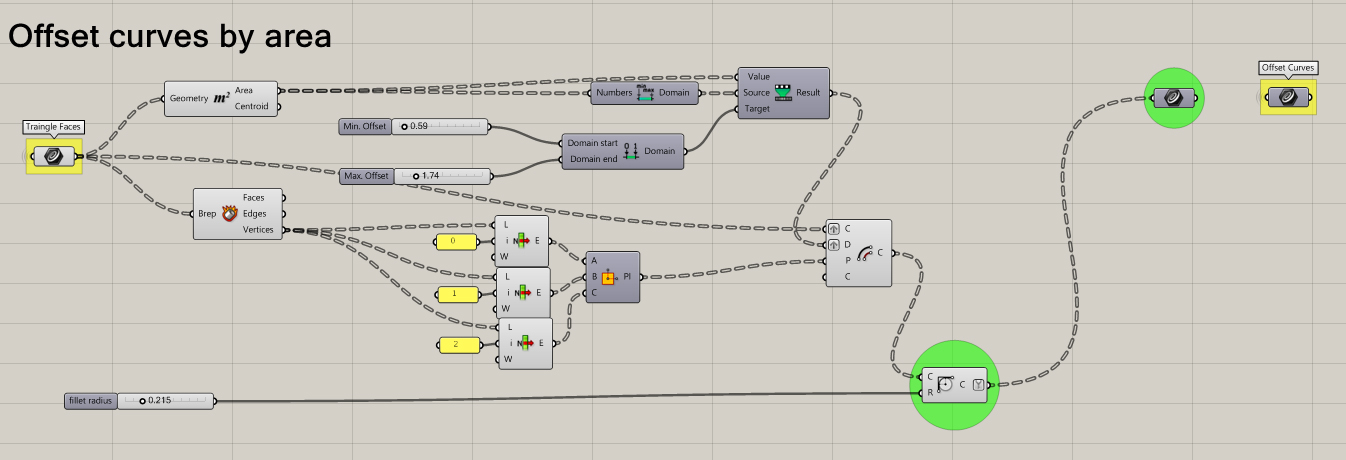Click the Area component m² icon
Screen dimensions: 1346x460
[x=222, y=98]
